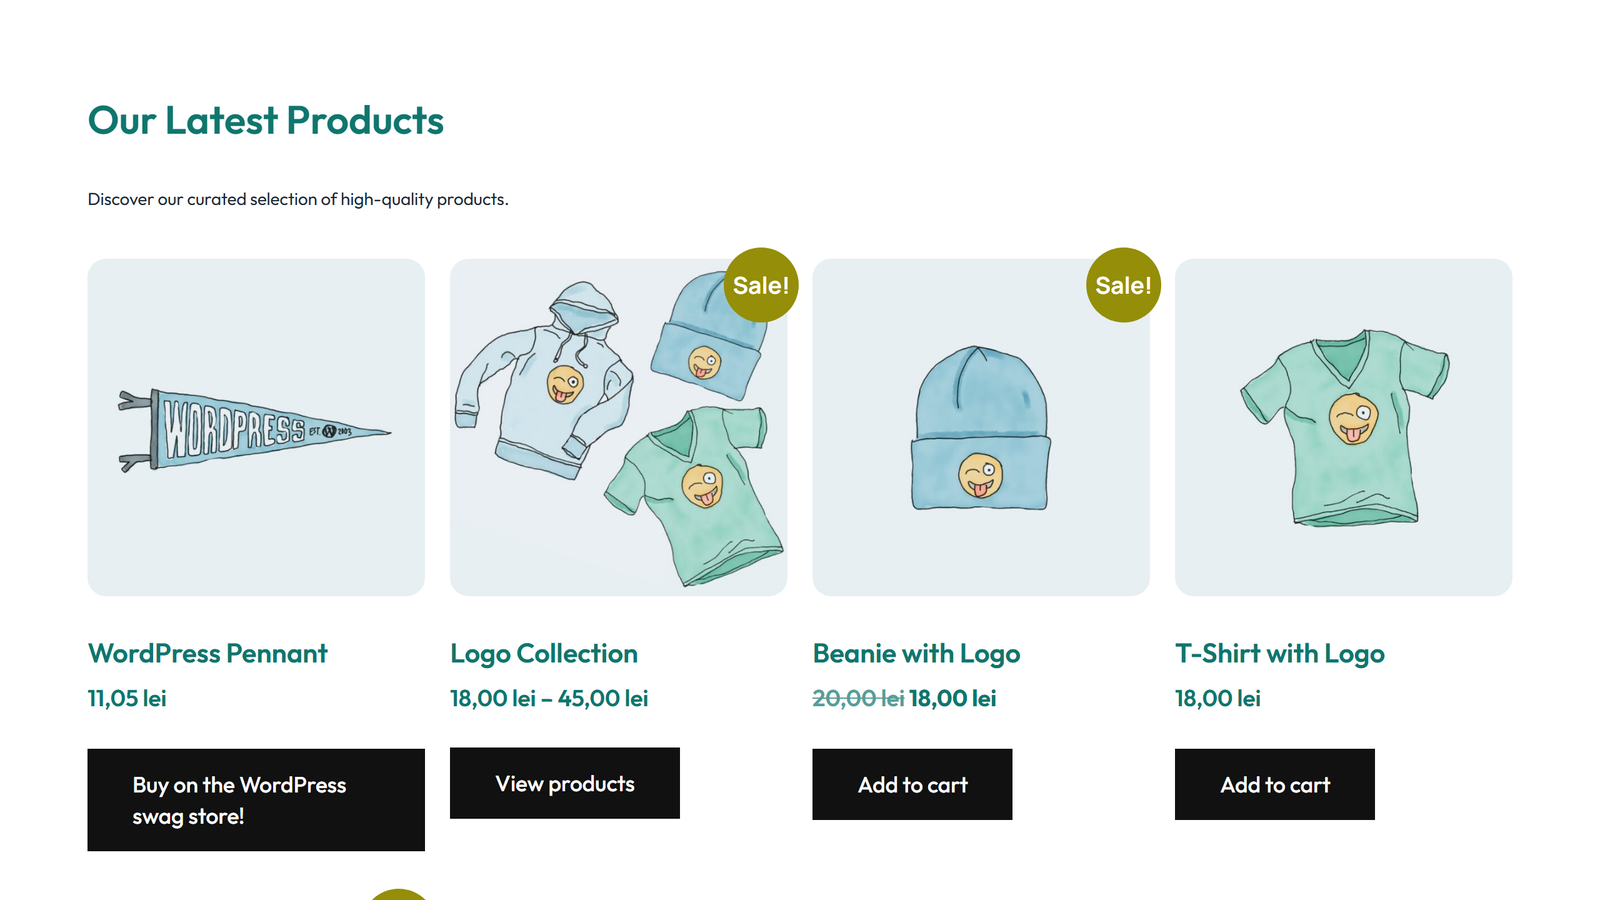Click the Our Latest Products heading
This screenshot has width=1600, height=900.
point(266,120)
